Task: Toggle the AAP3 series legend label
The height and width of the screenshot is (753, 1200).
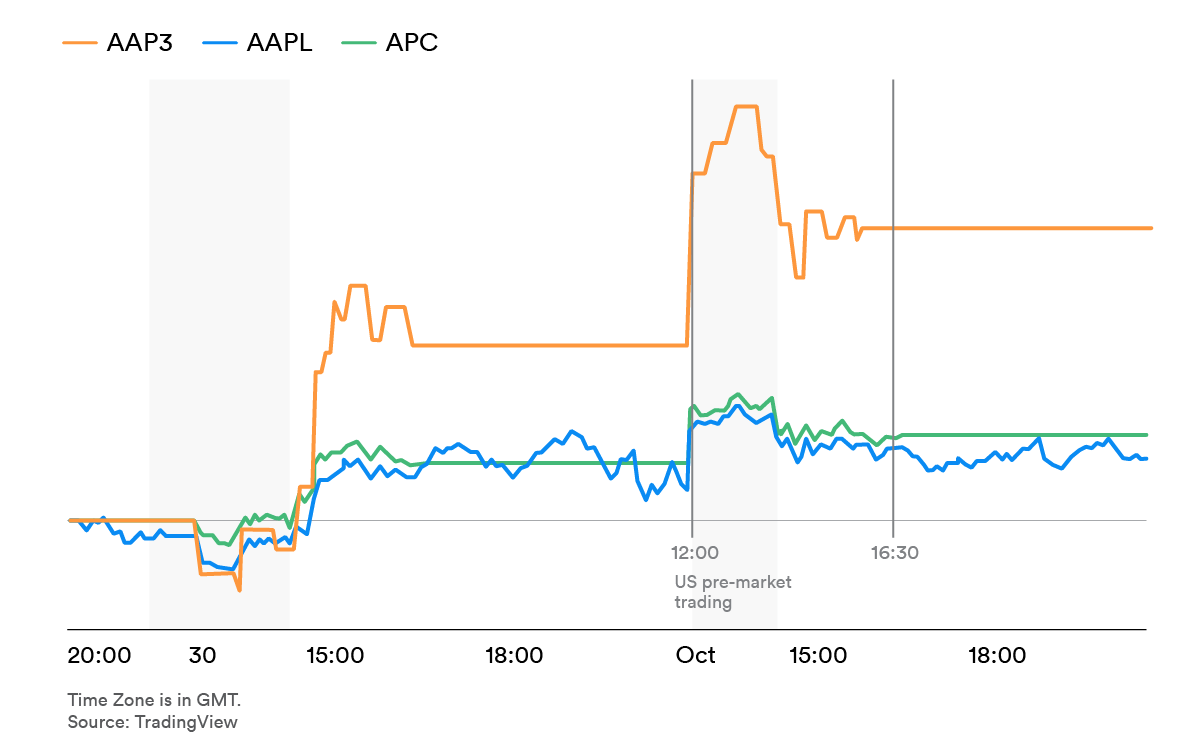Action: point(139,43)
